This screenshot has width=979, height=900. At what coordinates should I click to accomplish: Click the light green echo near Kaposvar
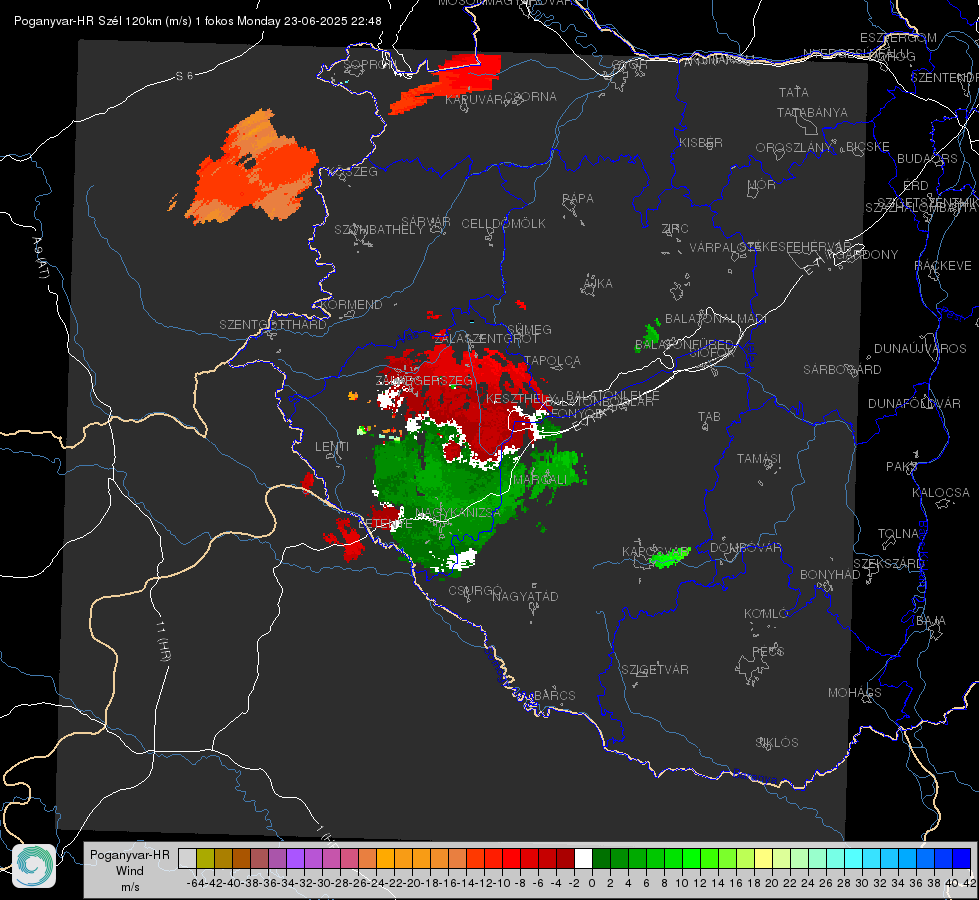point(669,556)
